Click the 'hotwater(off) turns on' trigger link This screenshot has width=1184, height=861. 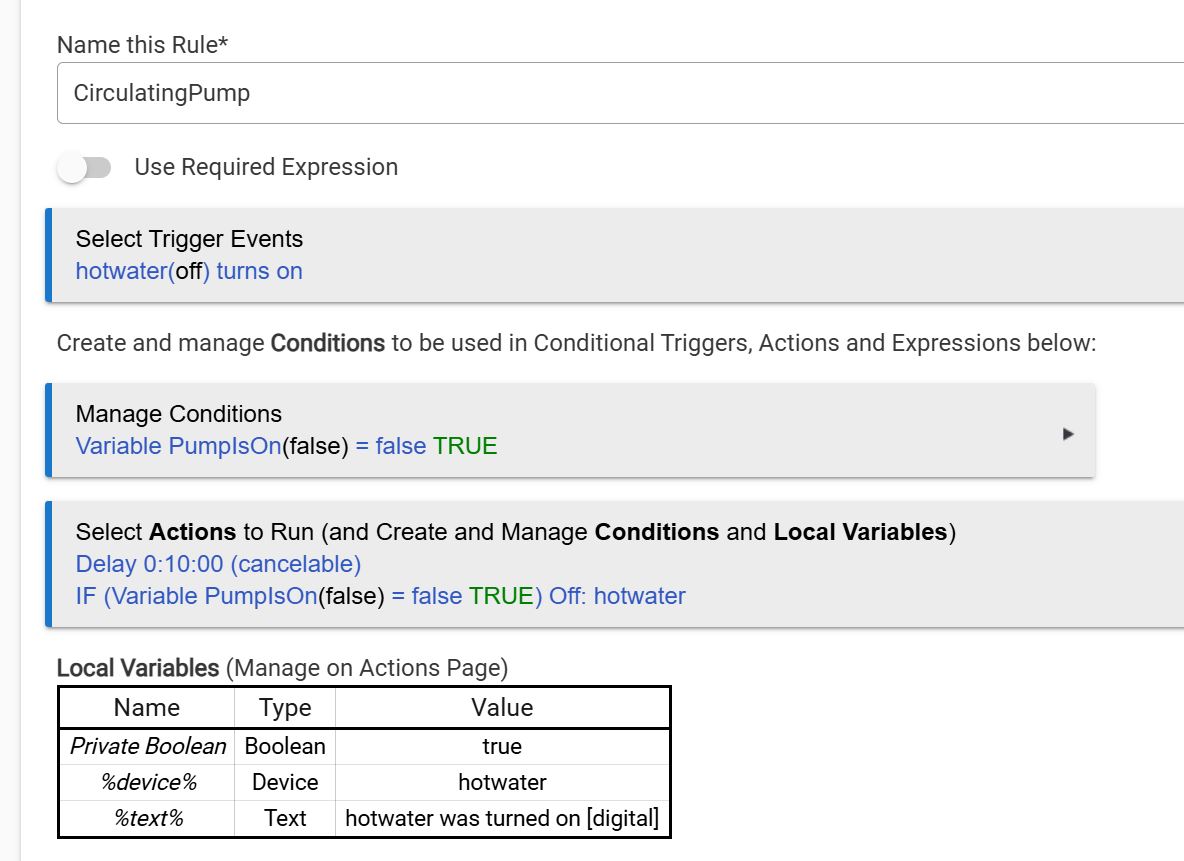pos(189,271)
